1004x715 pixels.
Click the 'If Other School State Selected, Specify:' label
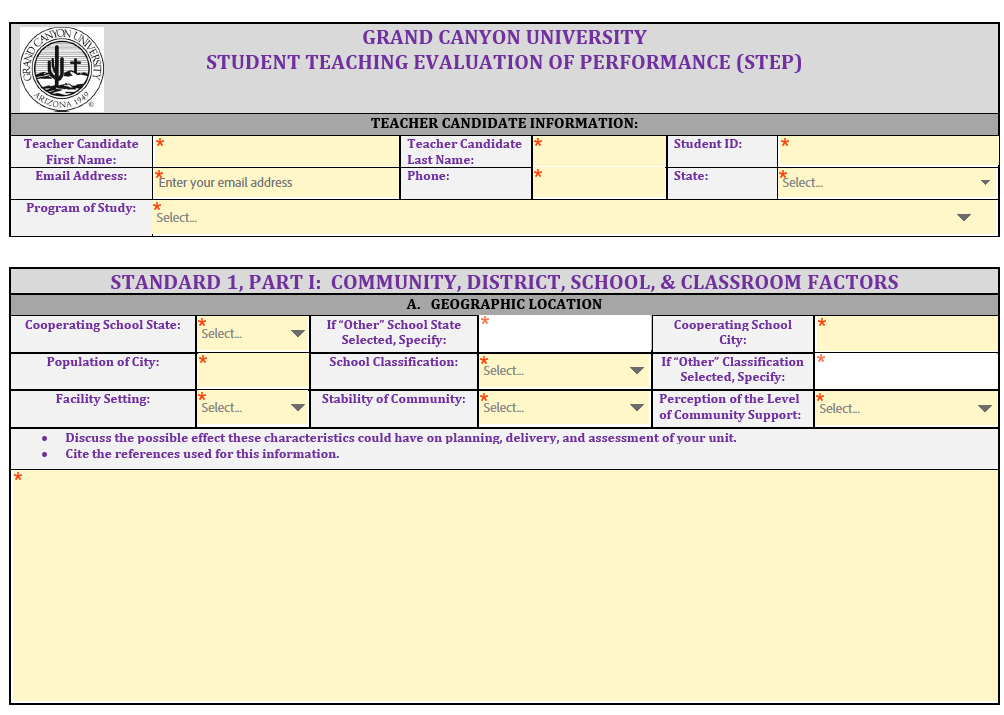point(394,333)
